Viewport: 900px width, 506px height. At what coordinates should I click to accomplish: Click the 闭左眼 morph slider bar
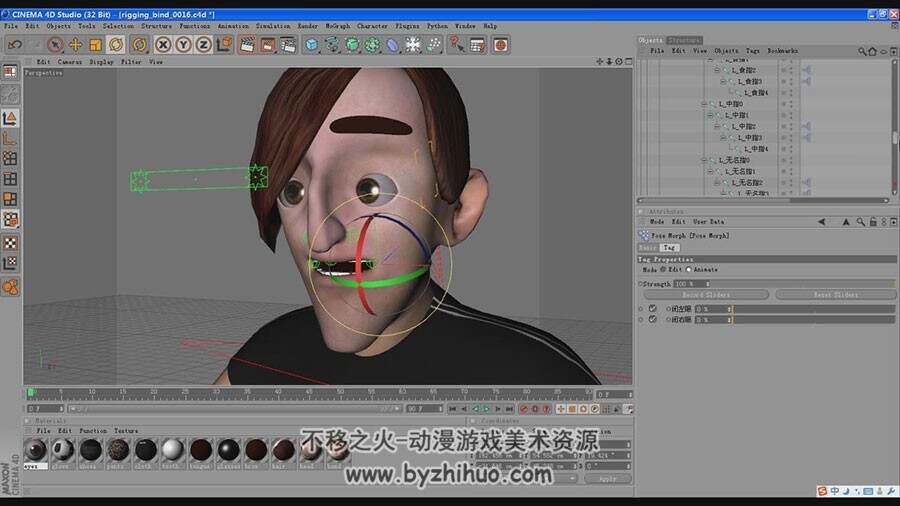point(814,309)
